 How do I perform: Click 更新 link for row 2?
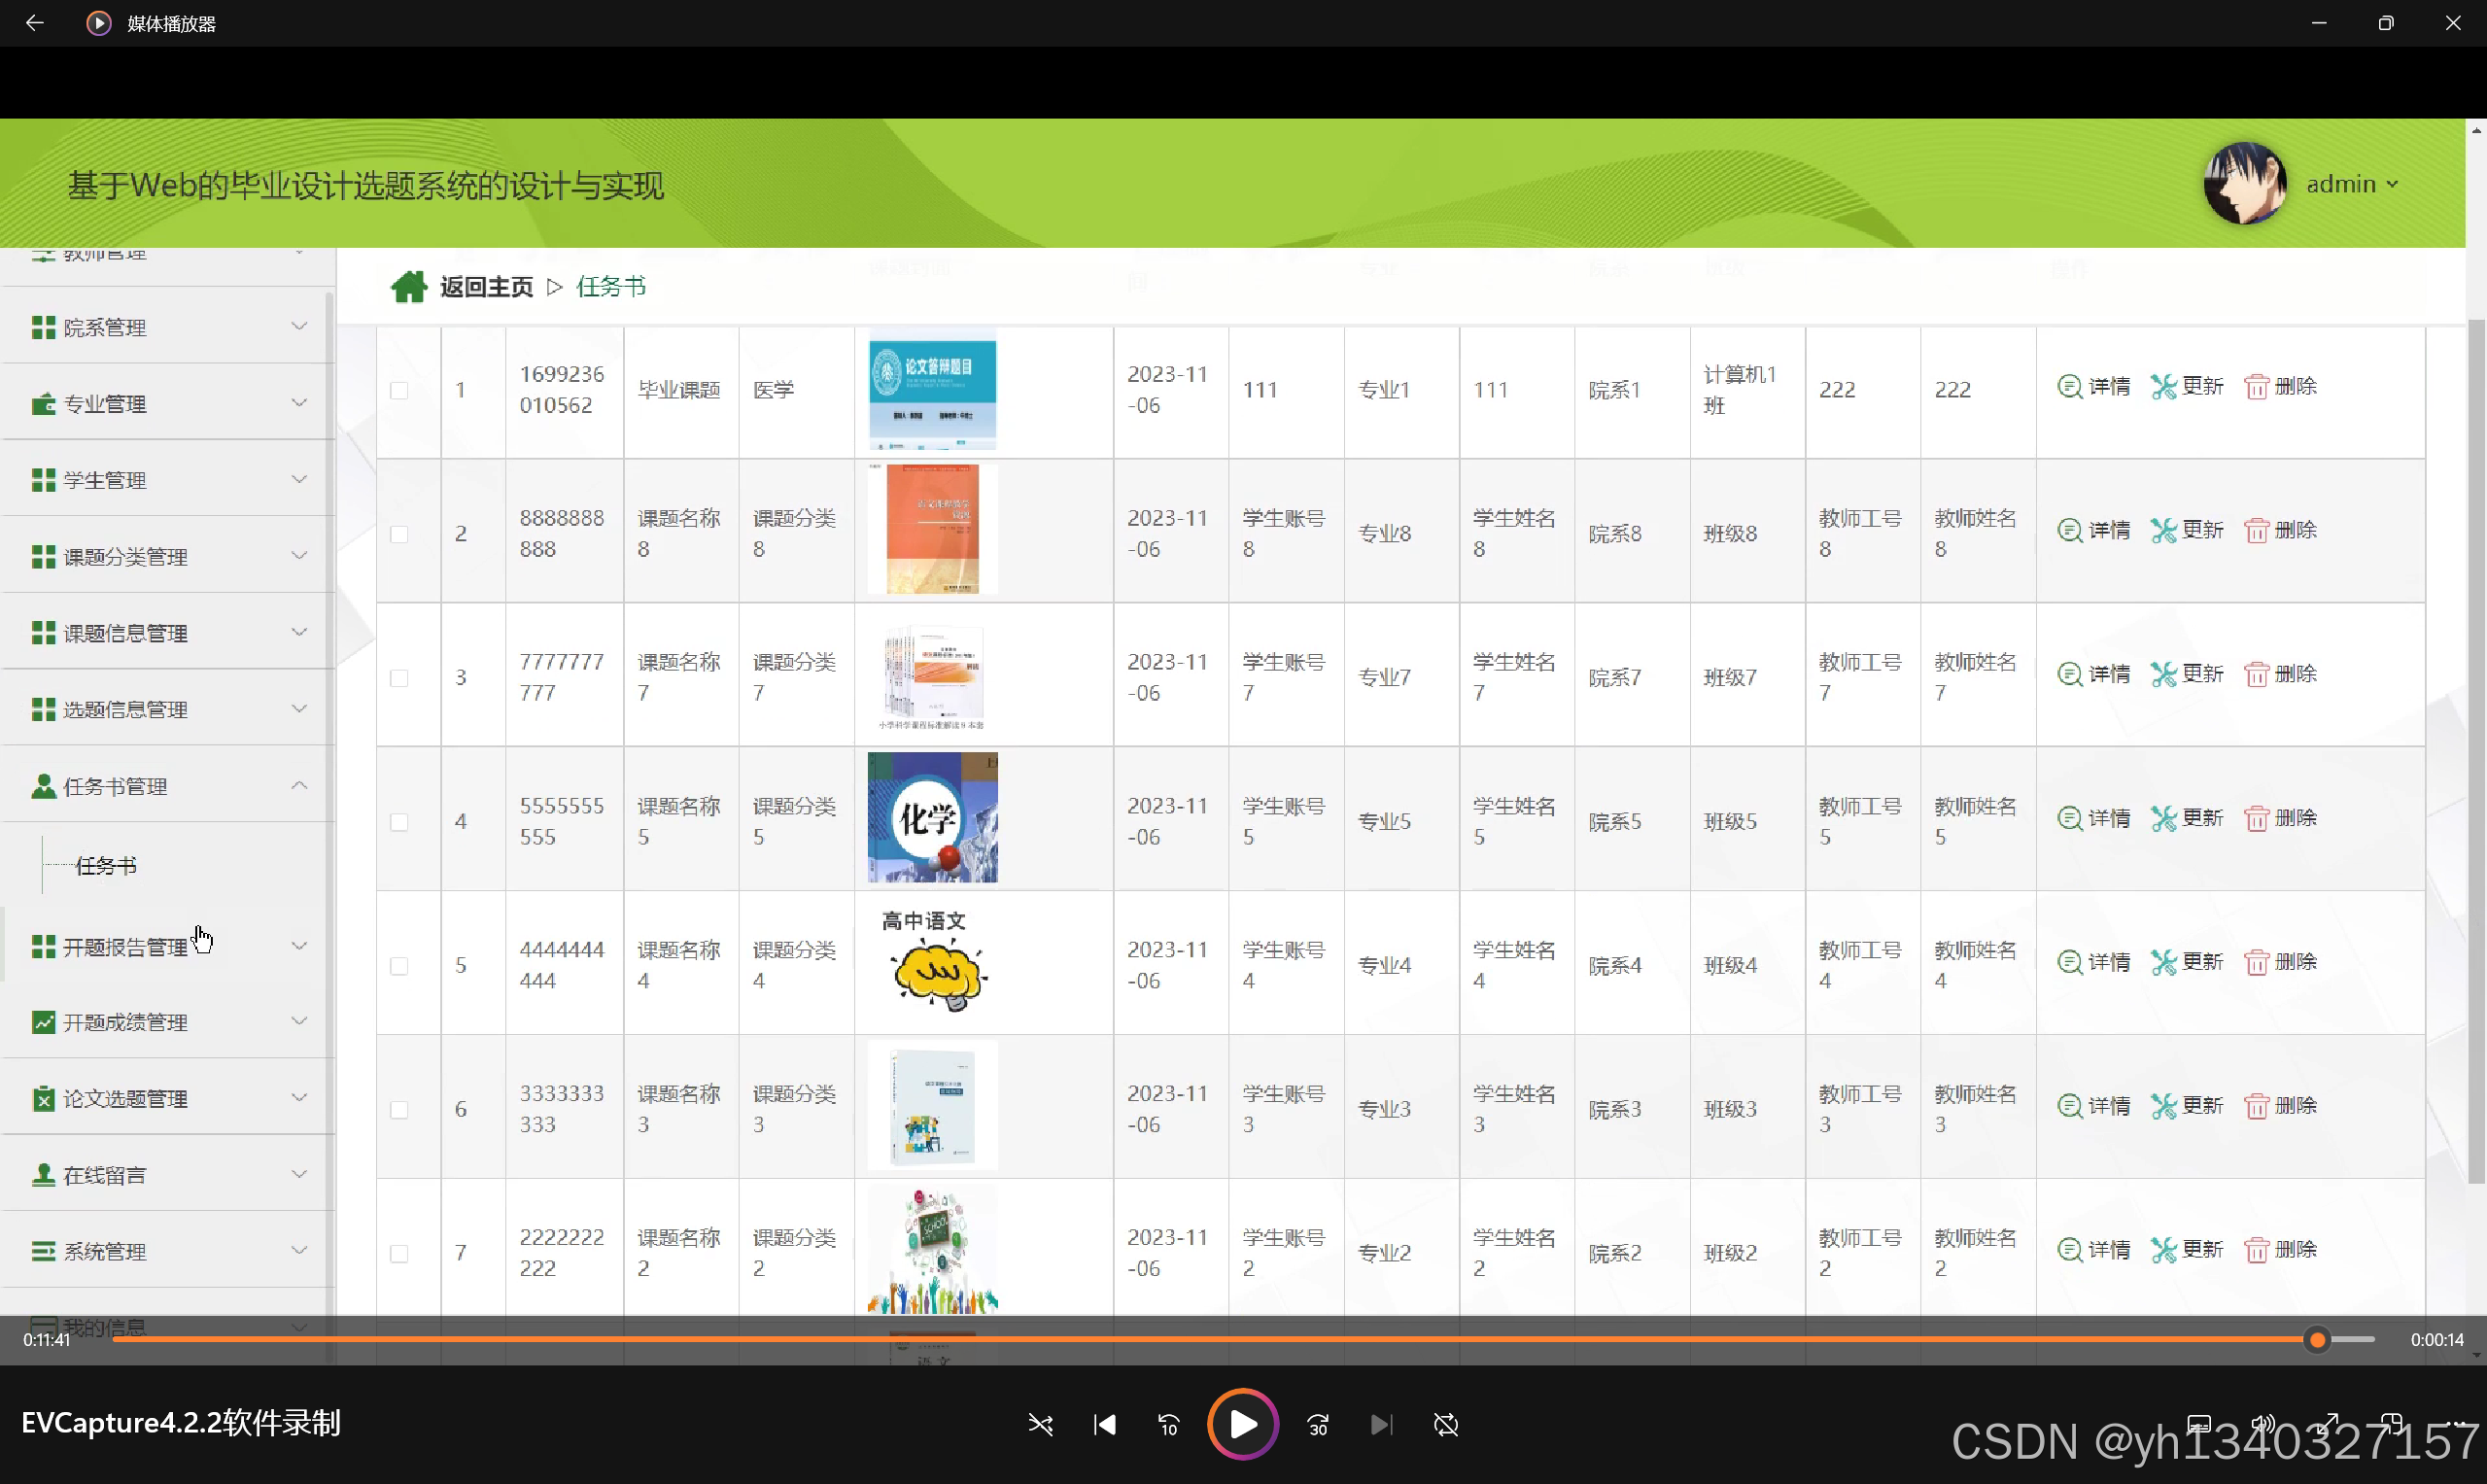click(2201, 530)
